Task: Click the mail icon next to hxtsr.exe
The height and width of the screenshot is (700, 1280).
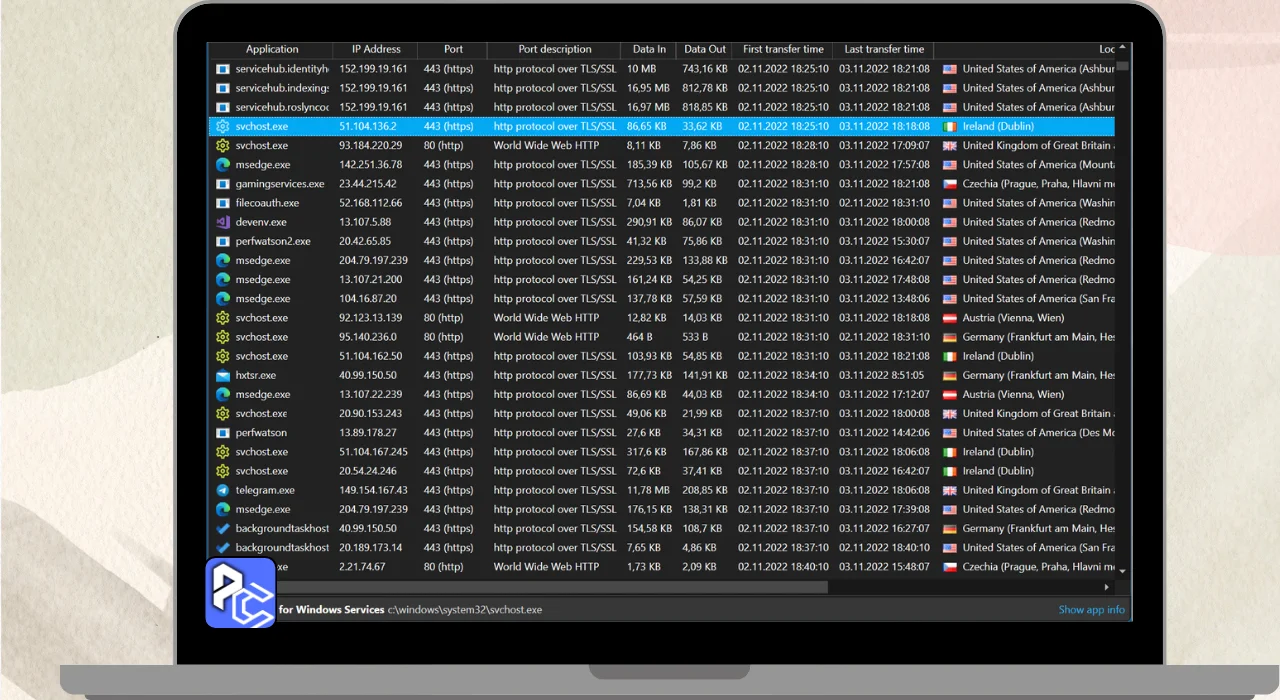Action: coord(223,375)
